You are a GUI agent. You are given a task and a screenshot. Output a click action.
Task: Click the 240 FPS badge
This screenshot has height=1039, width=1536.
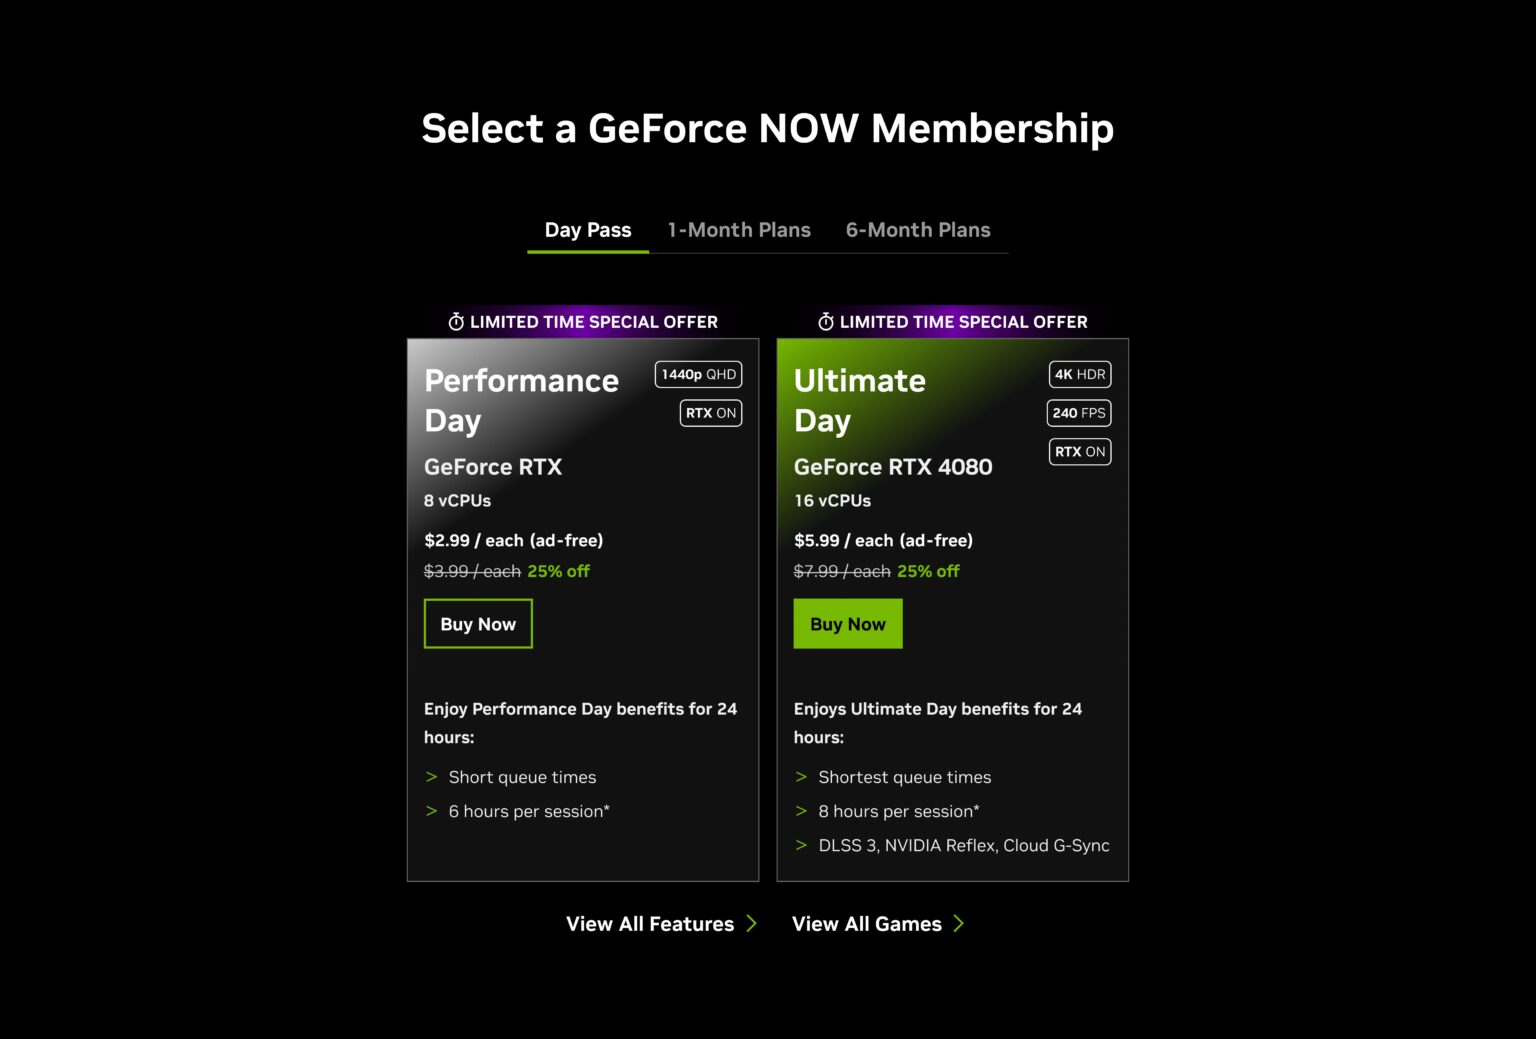(1078, 412)
